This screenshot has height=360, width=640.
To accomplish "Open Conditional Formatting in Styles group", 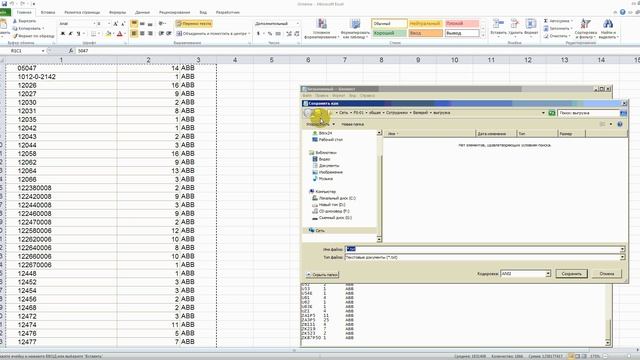I will pyautogui.click(x=321, y=29).
